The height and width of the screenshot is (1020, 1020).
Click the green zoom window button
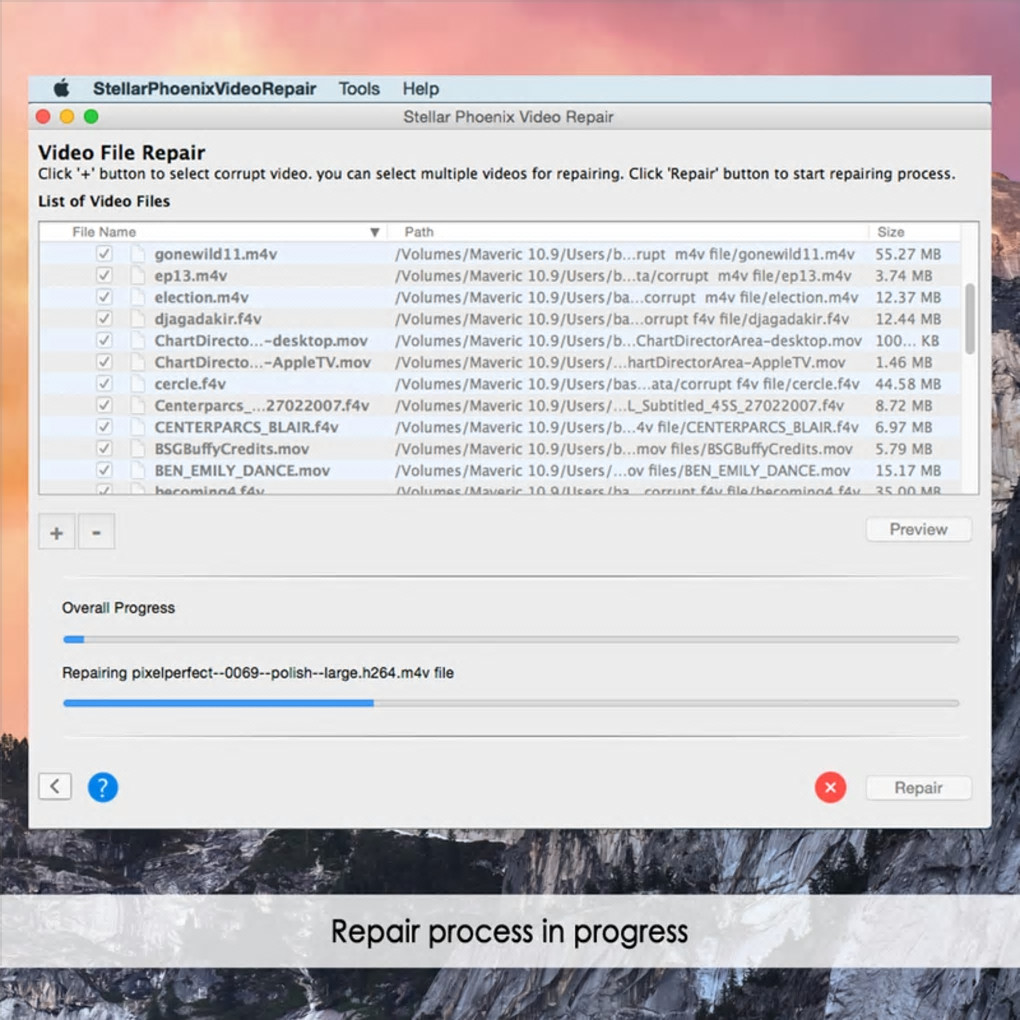91,116
